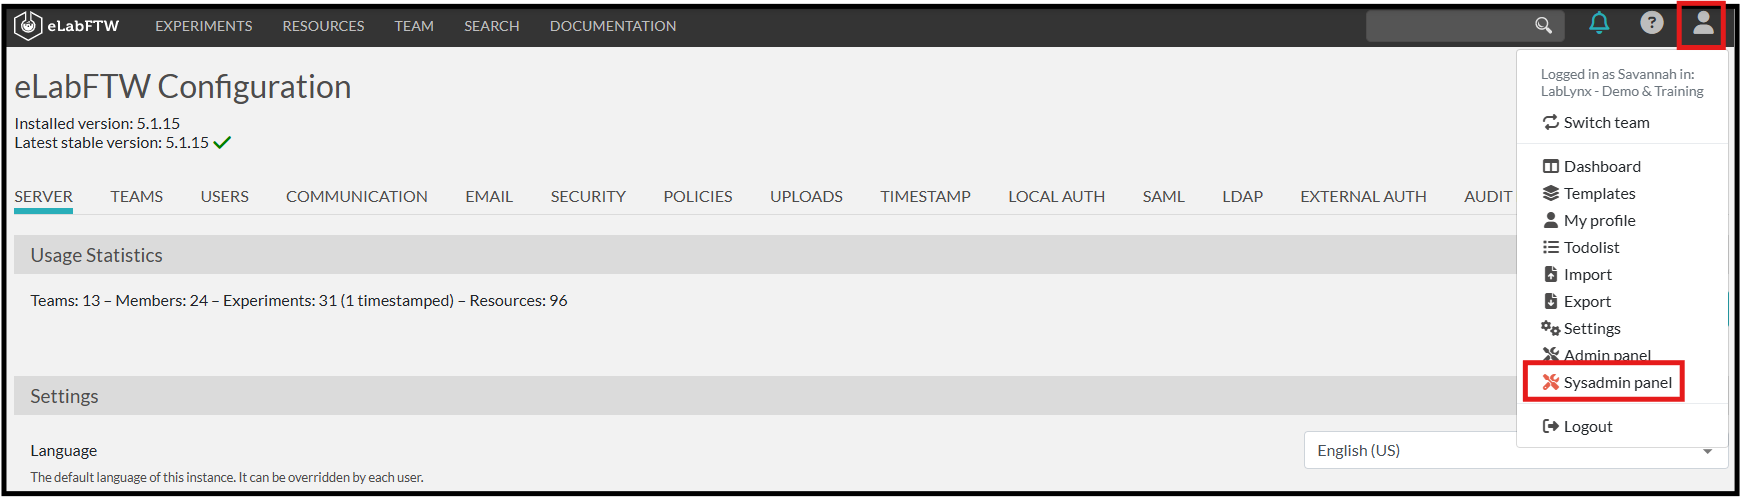Open the Timestamp tab
The width and height of the screenshot is (1740, 497).
pyautogui.click(x=925, y=197)
